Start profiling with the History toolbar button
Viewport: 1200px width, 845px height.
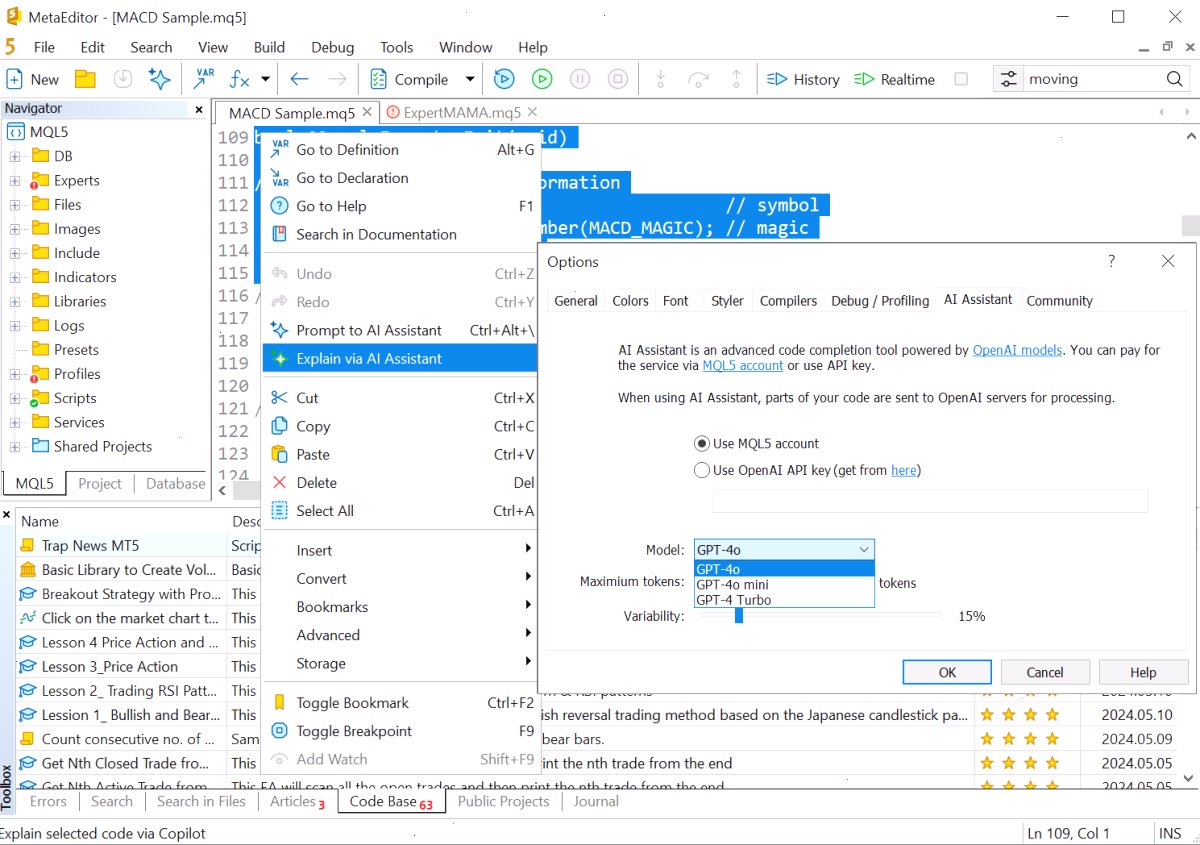click(x=803, y=79)
